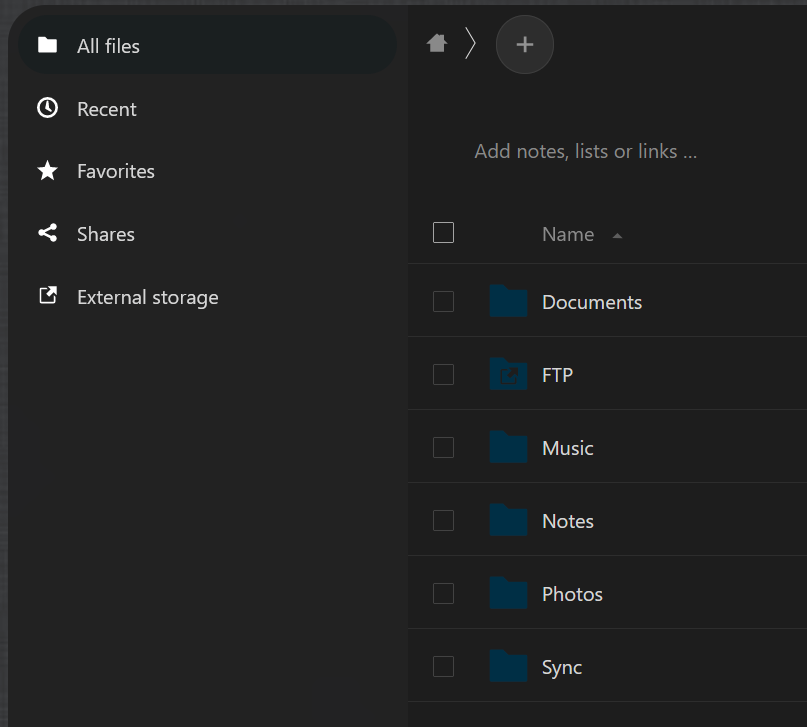Open the new file plus button
Viewport: 807px width, 727px height.
click(x=525, y=44)
